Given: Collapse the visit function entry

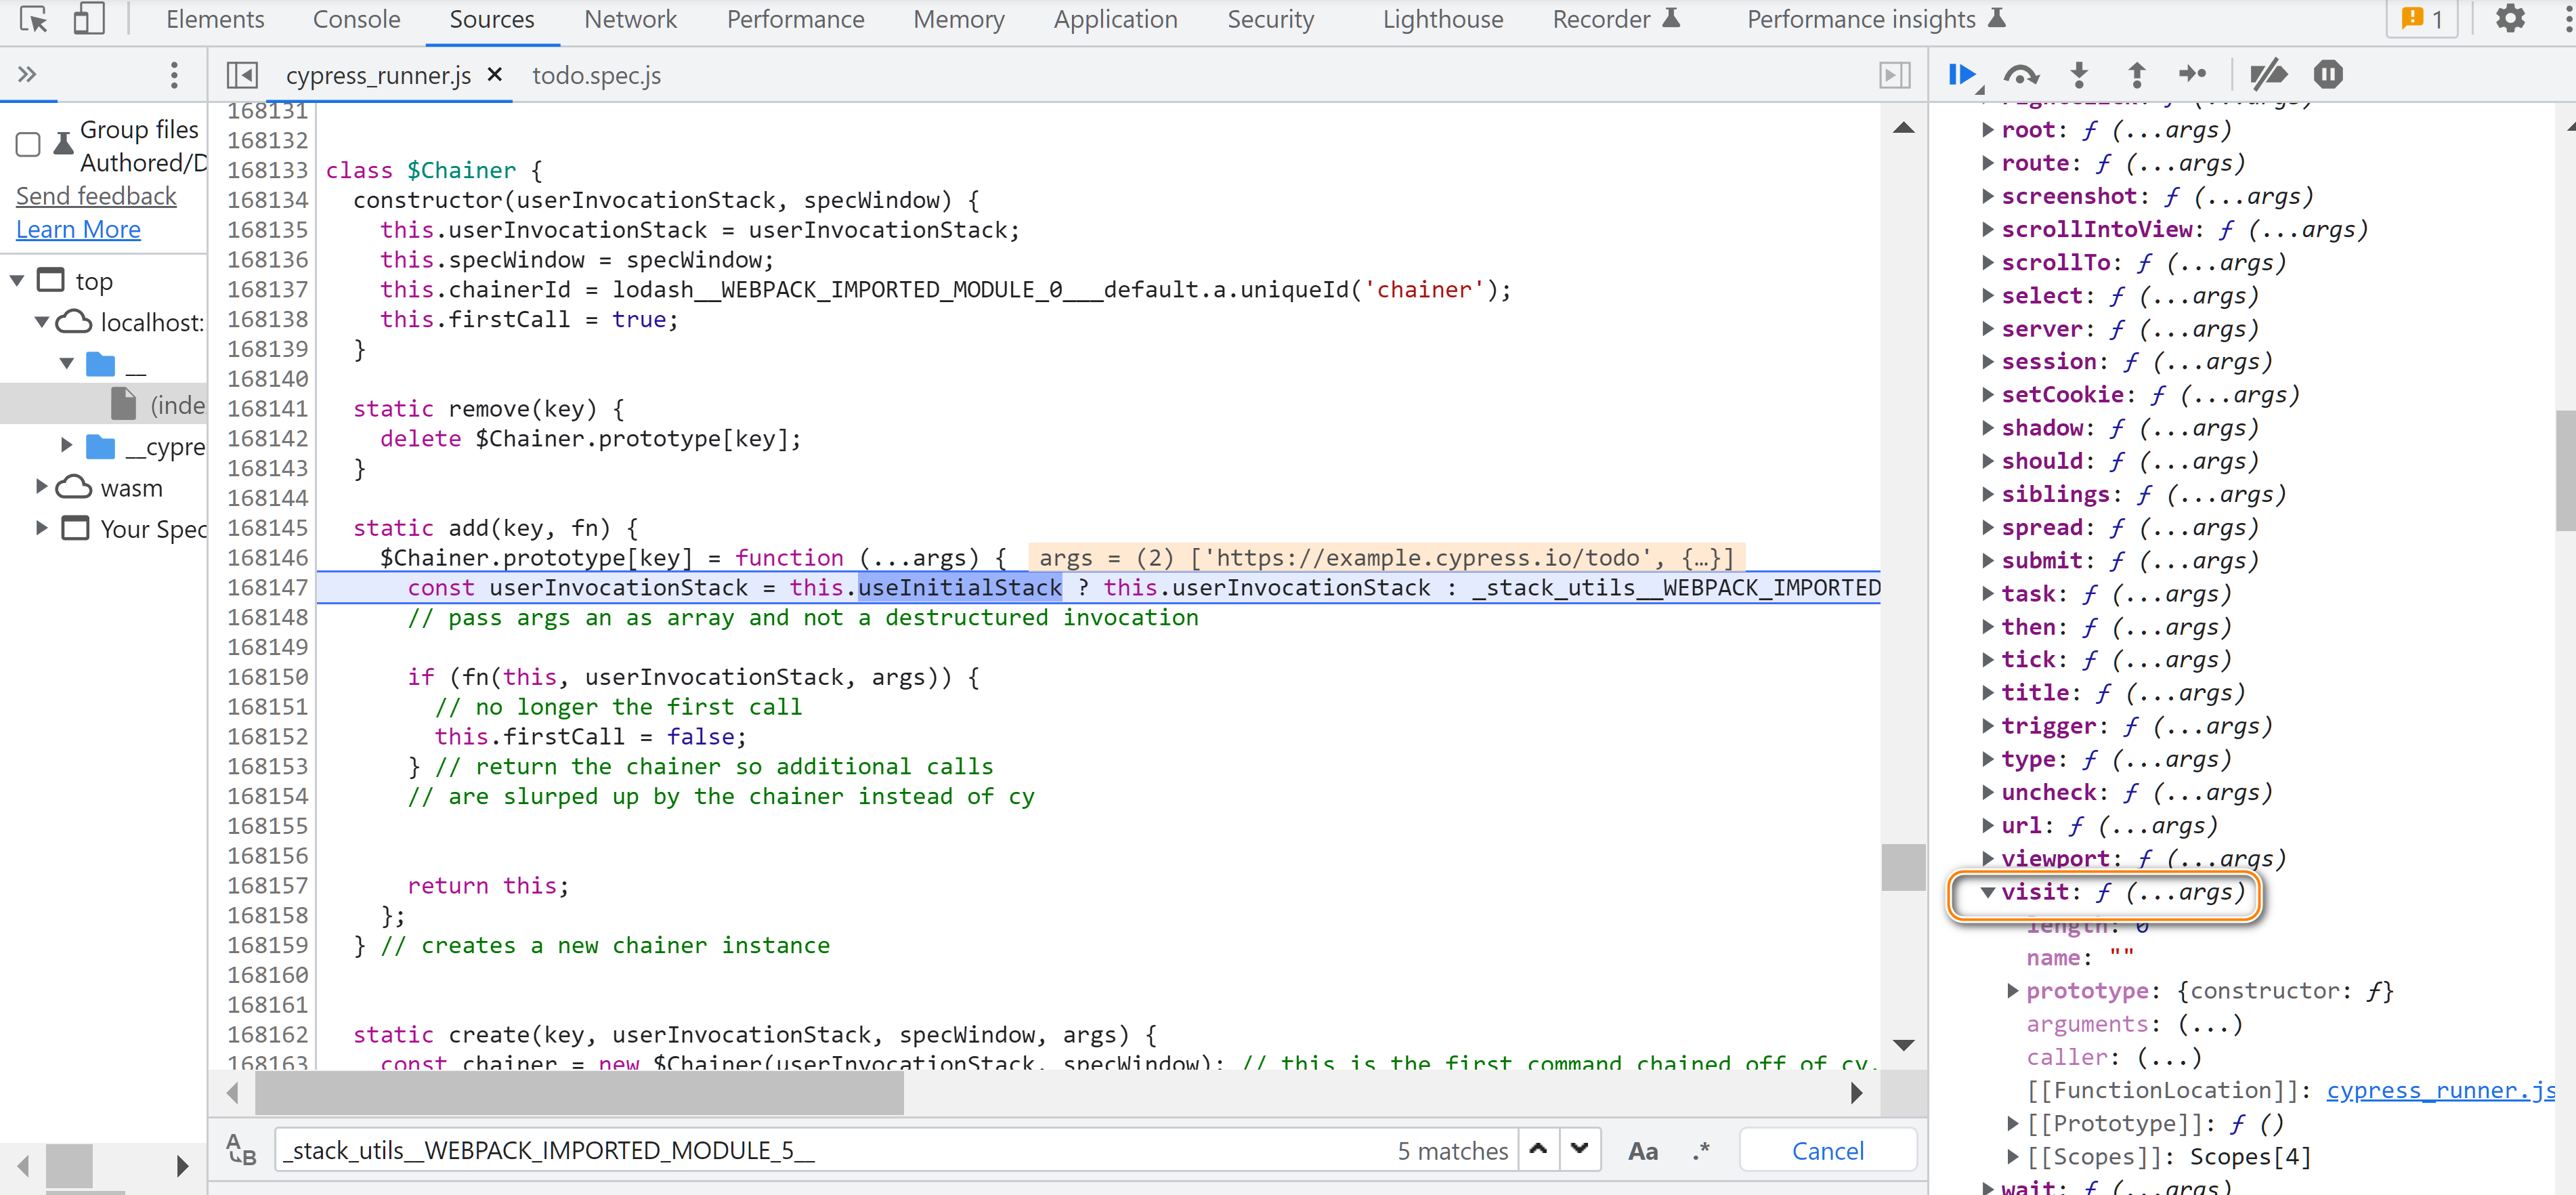Looking at the screenshot, I should pyautogui.click(x=1988, y=892).
